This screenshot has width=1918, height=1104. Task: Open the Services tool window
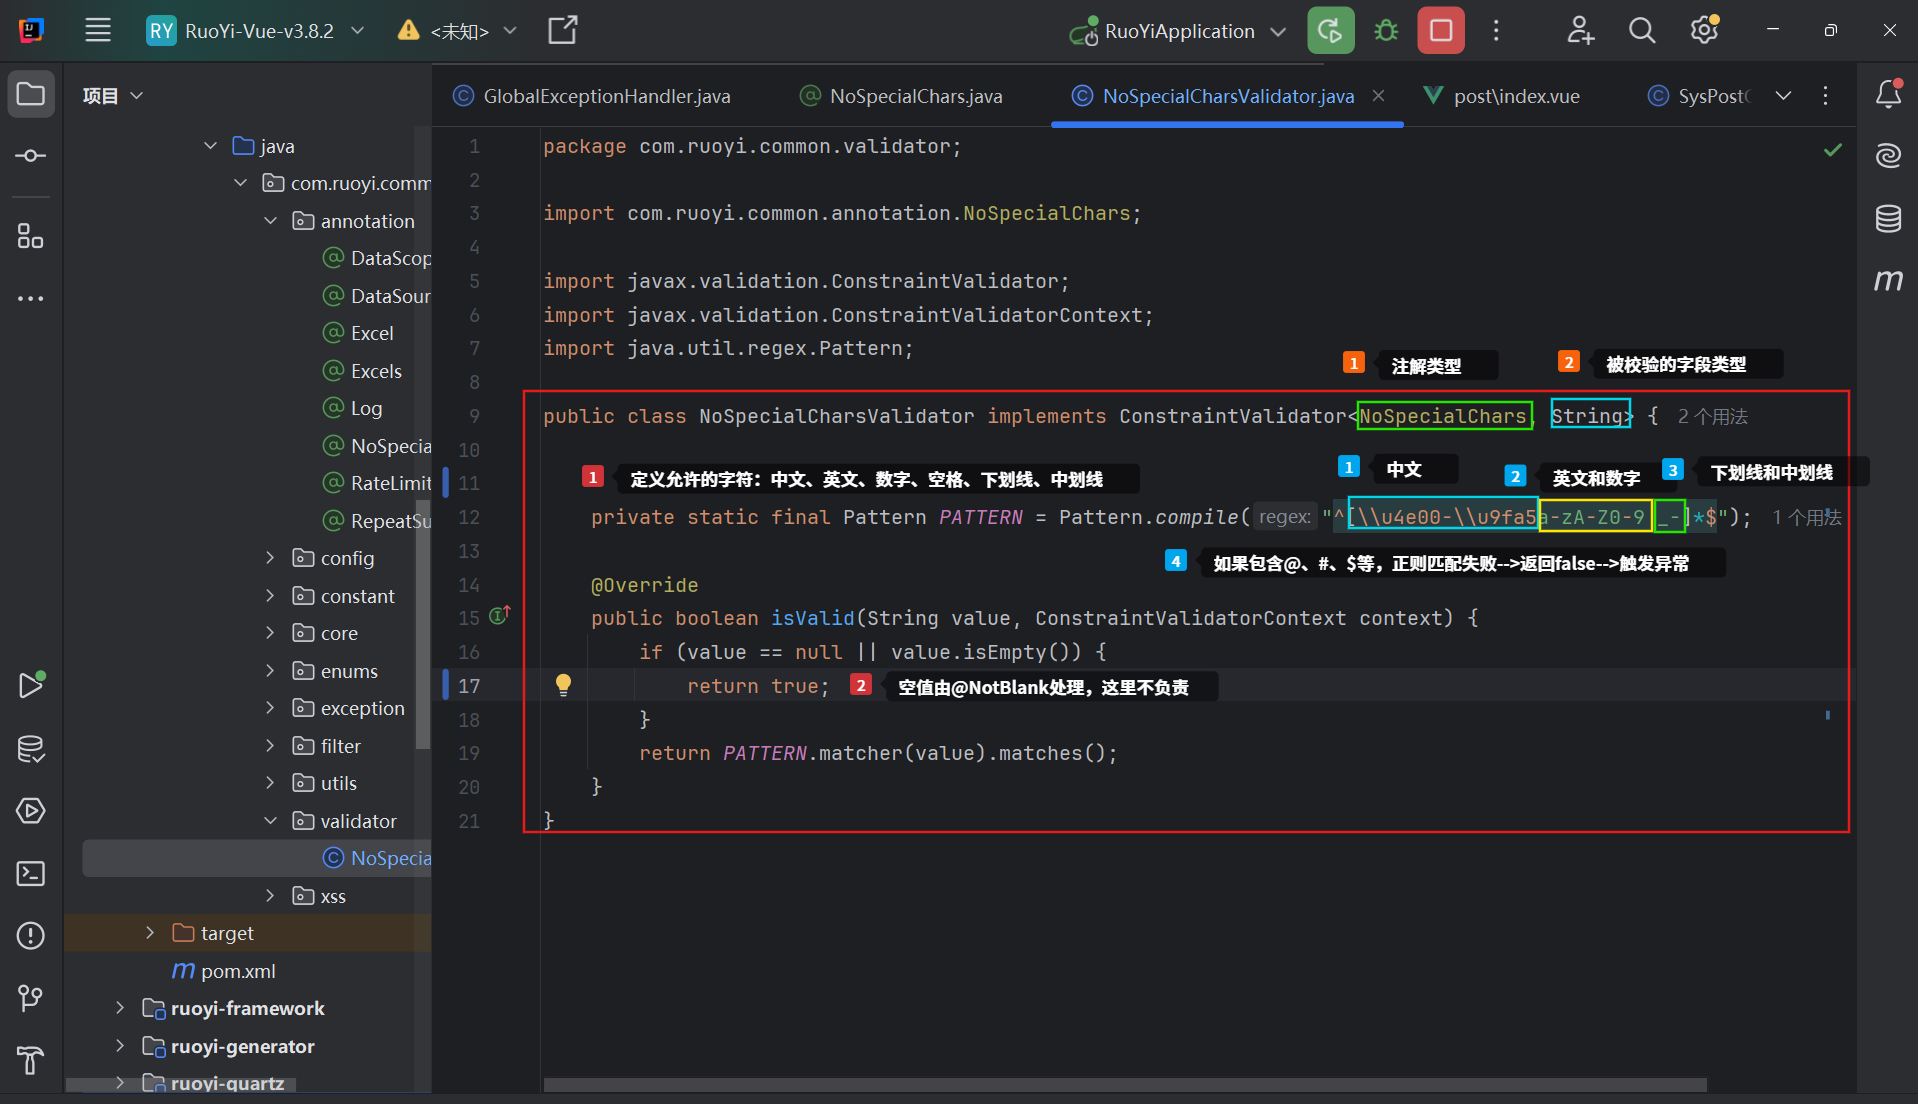(x=31, y=811)
